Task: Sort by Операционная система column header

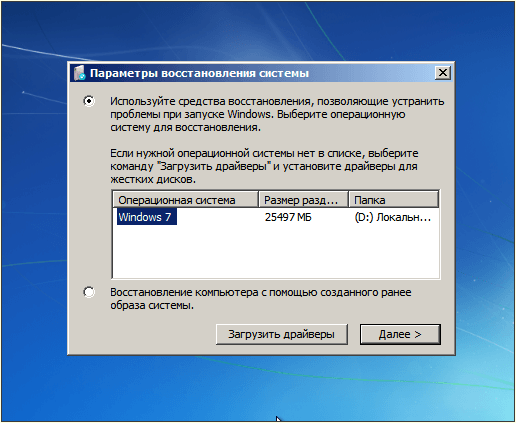Action: (186, 200)
